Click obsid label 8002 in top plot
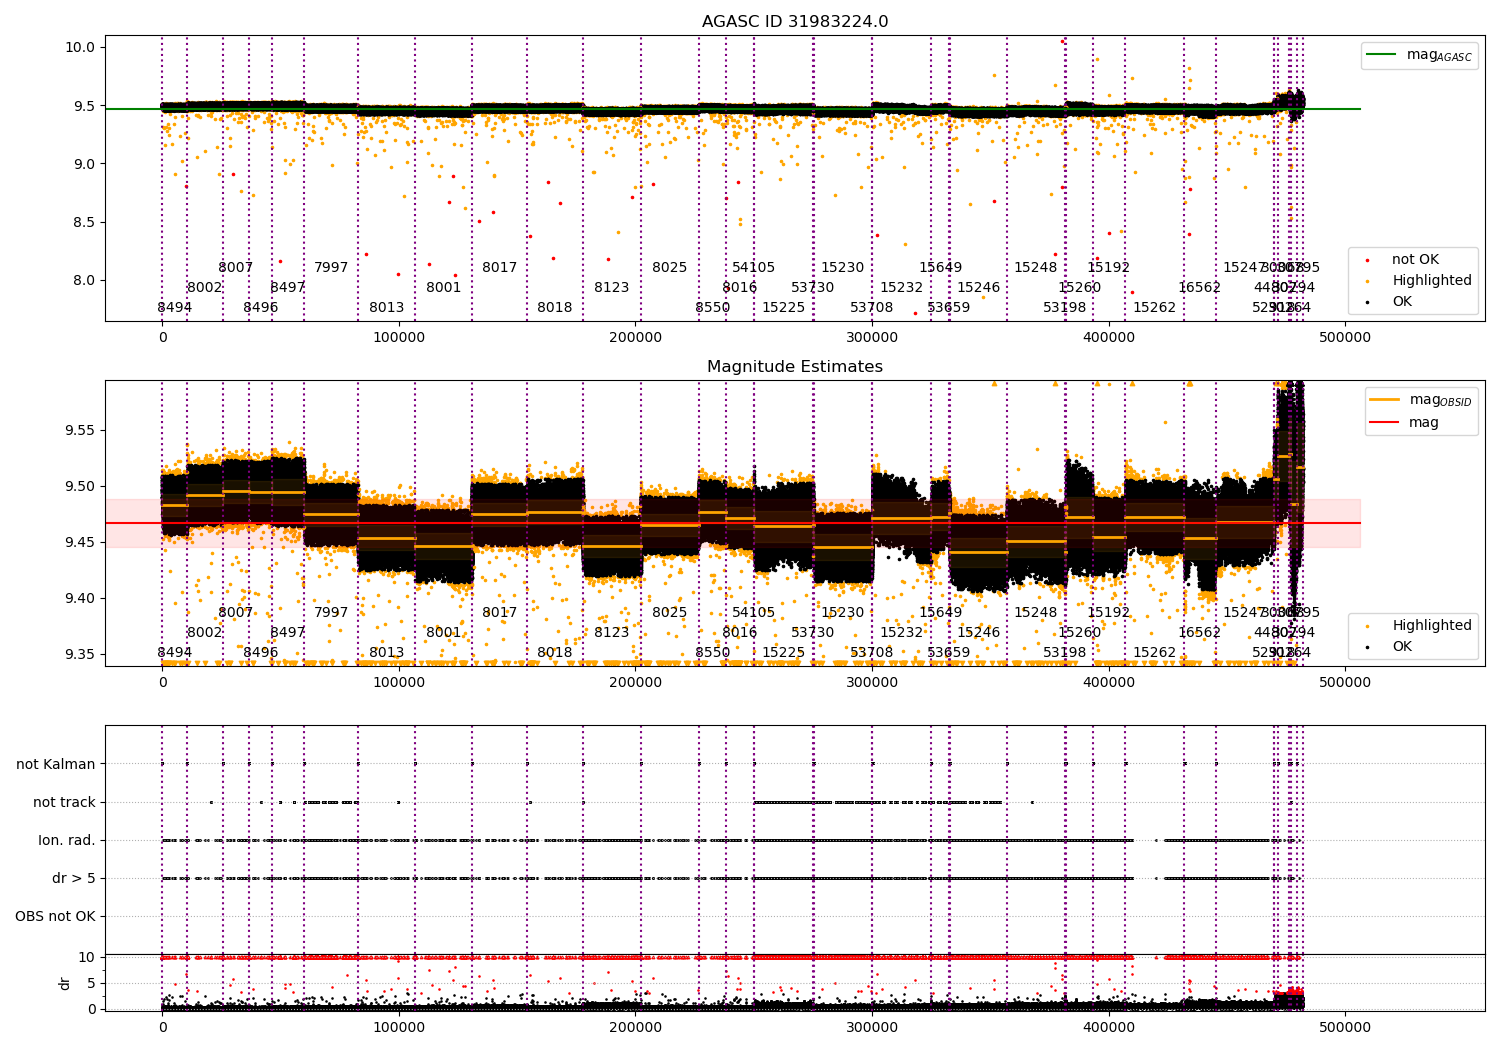This screenshot has height=1050, width=1500. pos(204,288)
